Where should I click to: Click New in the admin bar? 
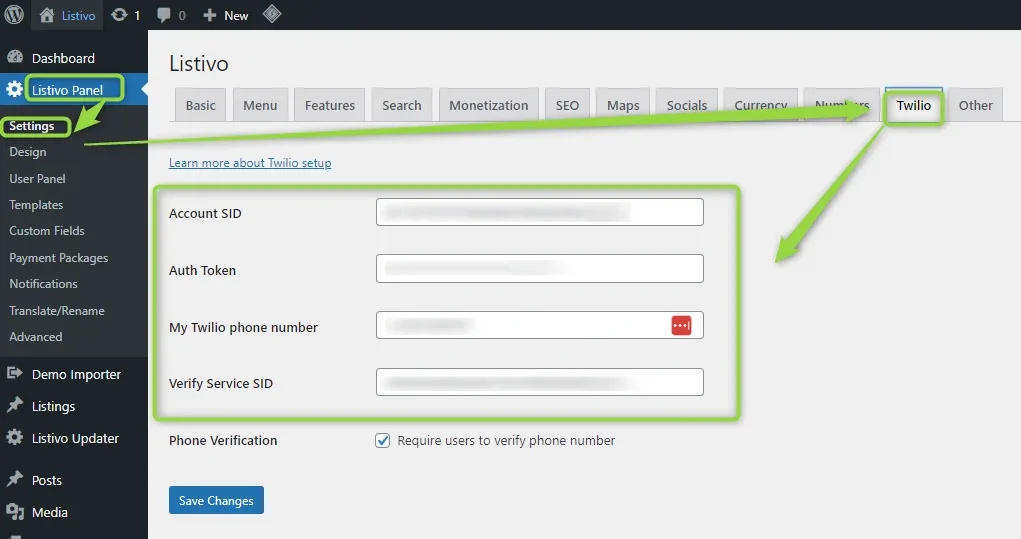click(x=236, y=16)
